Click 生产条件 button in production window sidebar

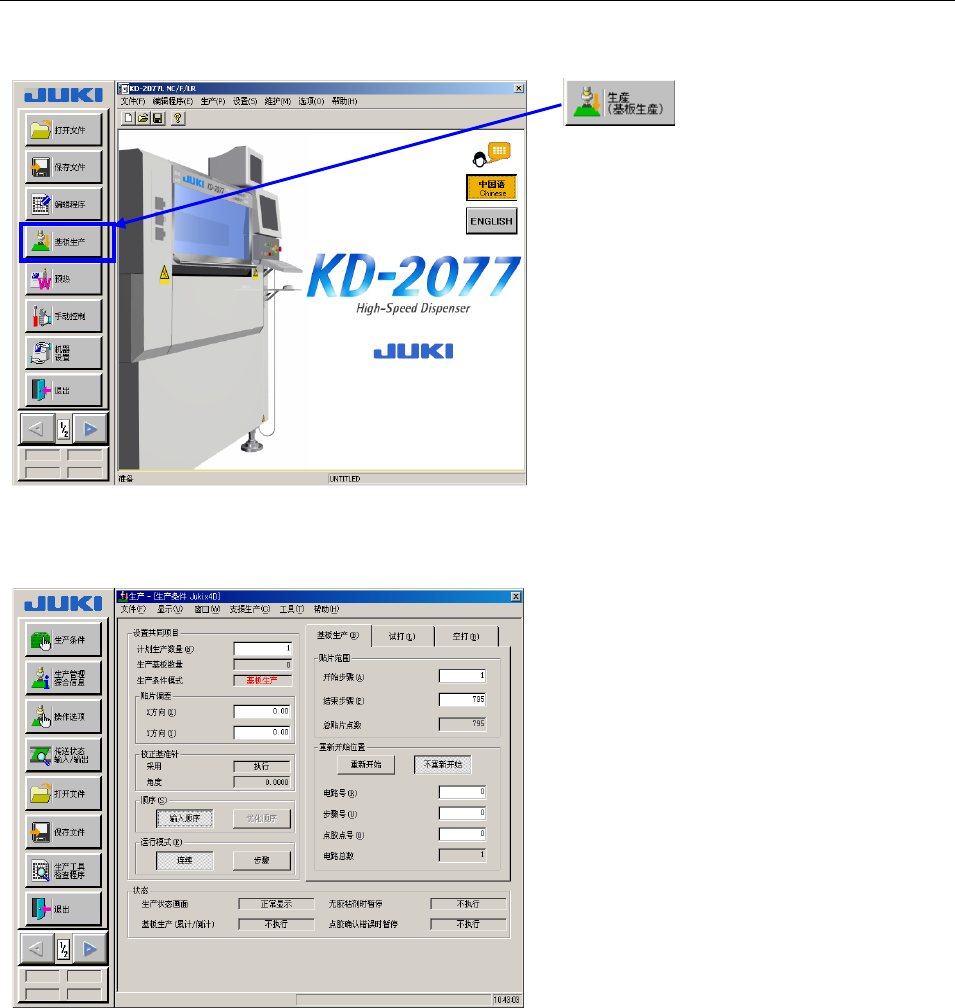coord(64,640)
